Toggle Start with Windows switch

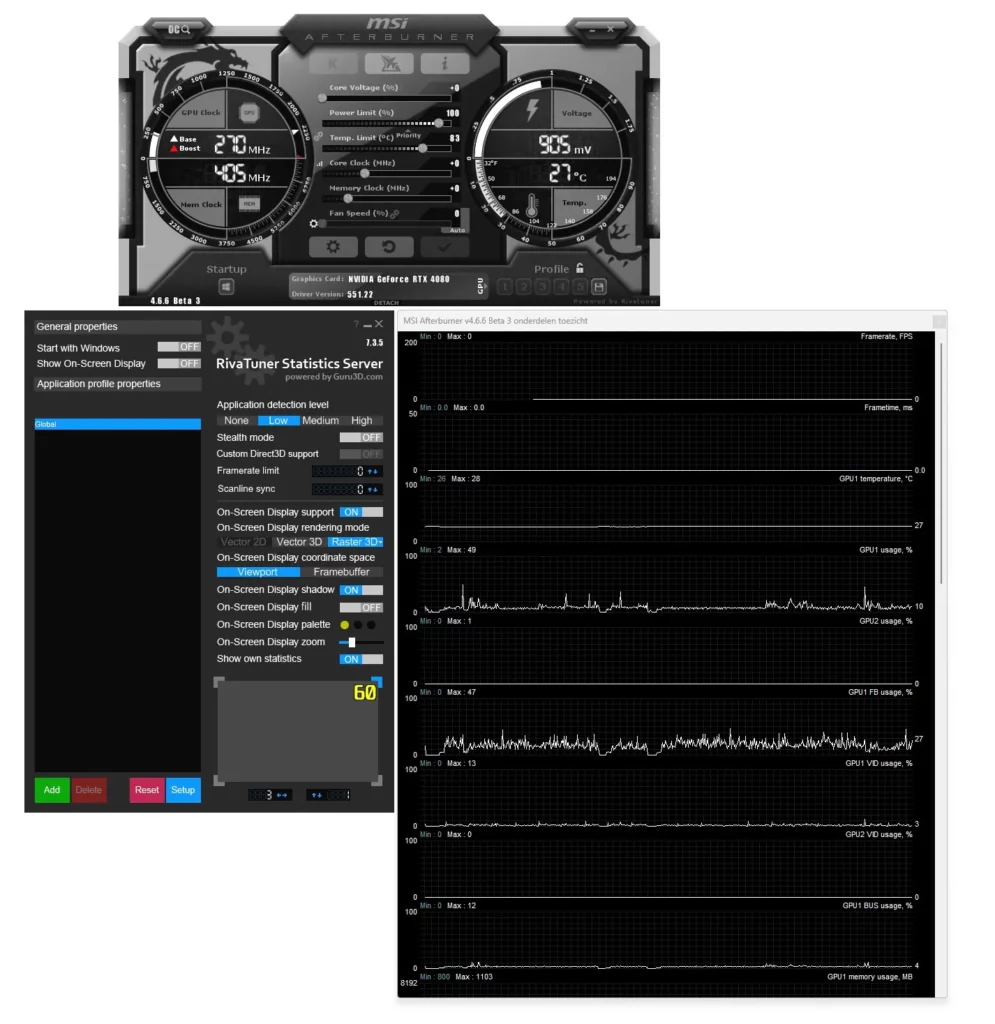[179, 347]
